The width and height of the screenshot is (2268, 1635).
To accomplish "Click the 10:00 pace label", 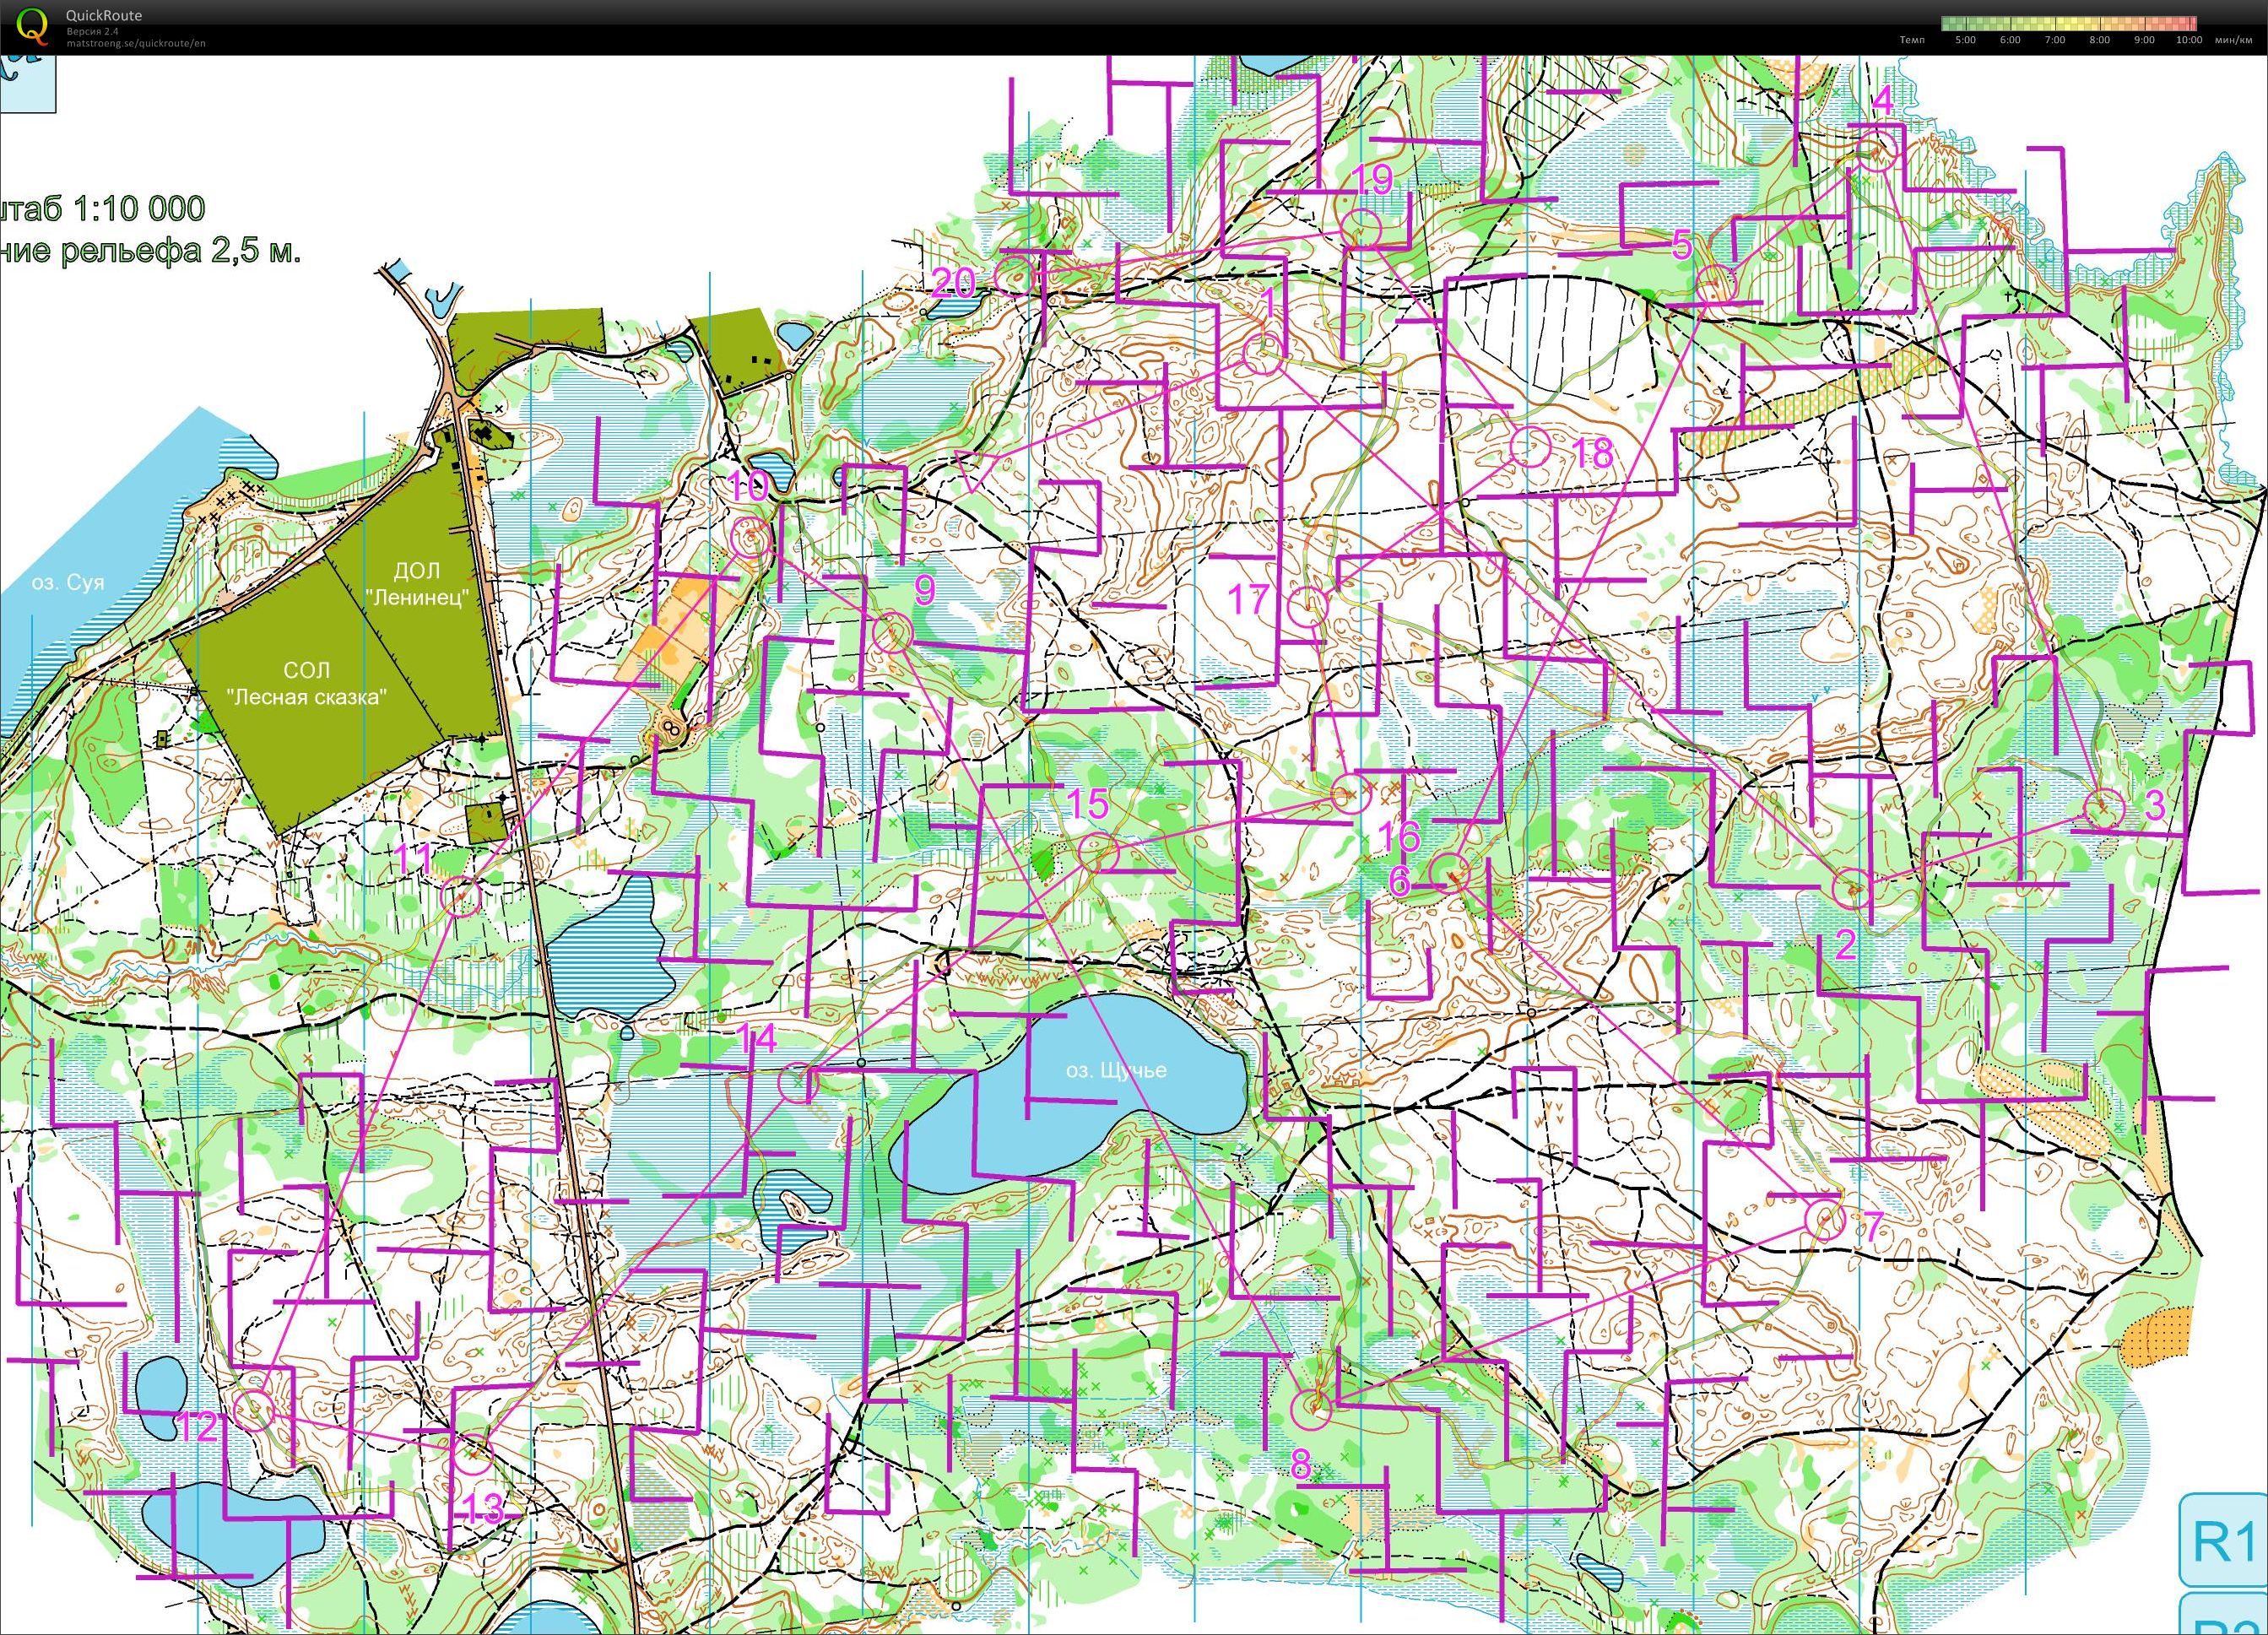I will tap(2188, 40).
